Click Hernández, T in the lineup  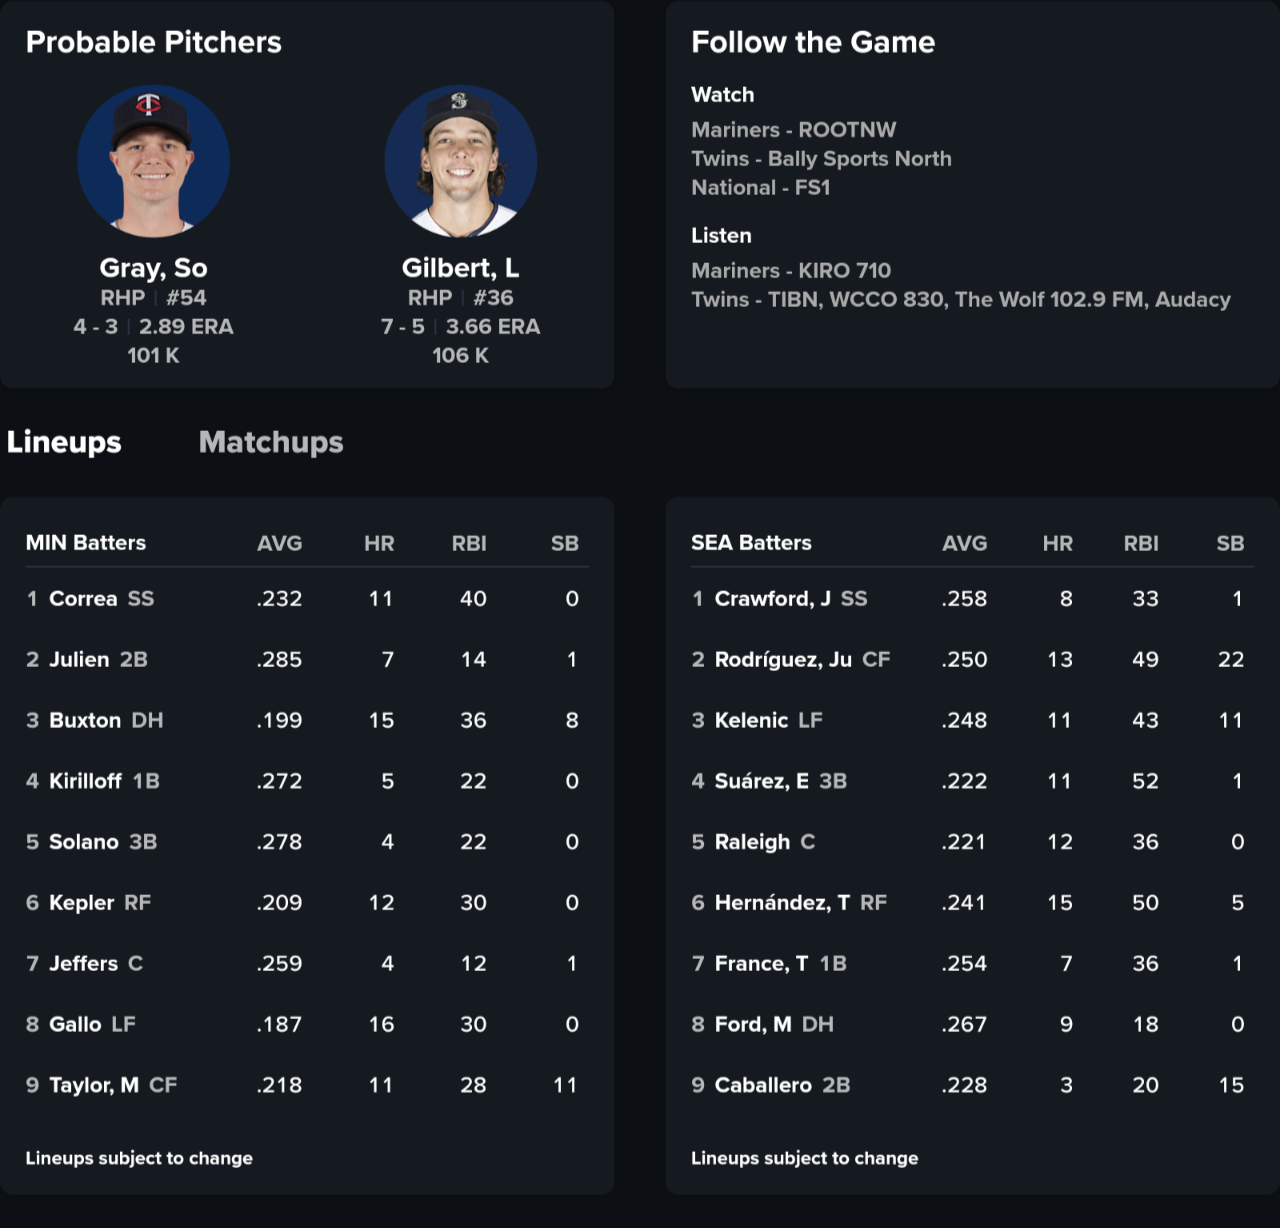click(x=782, y=903)
